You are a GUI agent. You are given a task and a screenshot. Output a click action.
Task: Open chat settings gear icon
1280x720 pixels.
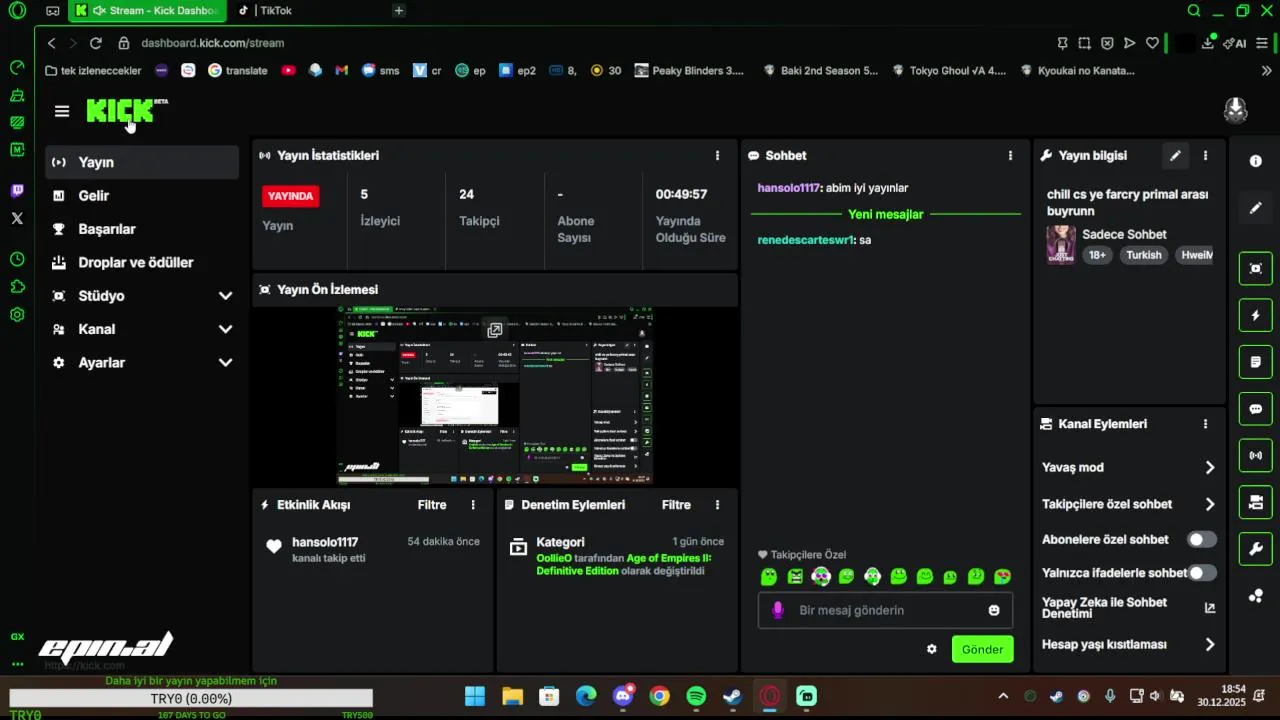(x=932, y=649)
